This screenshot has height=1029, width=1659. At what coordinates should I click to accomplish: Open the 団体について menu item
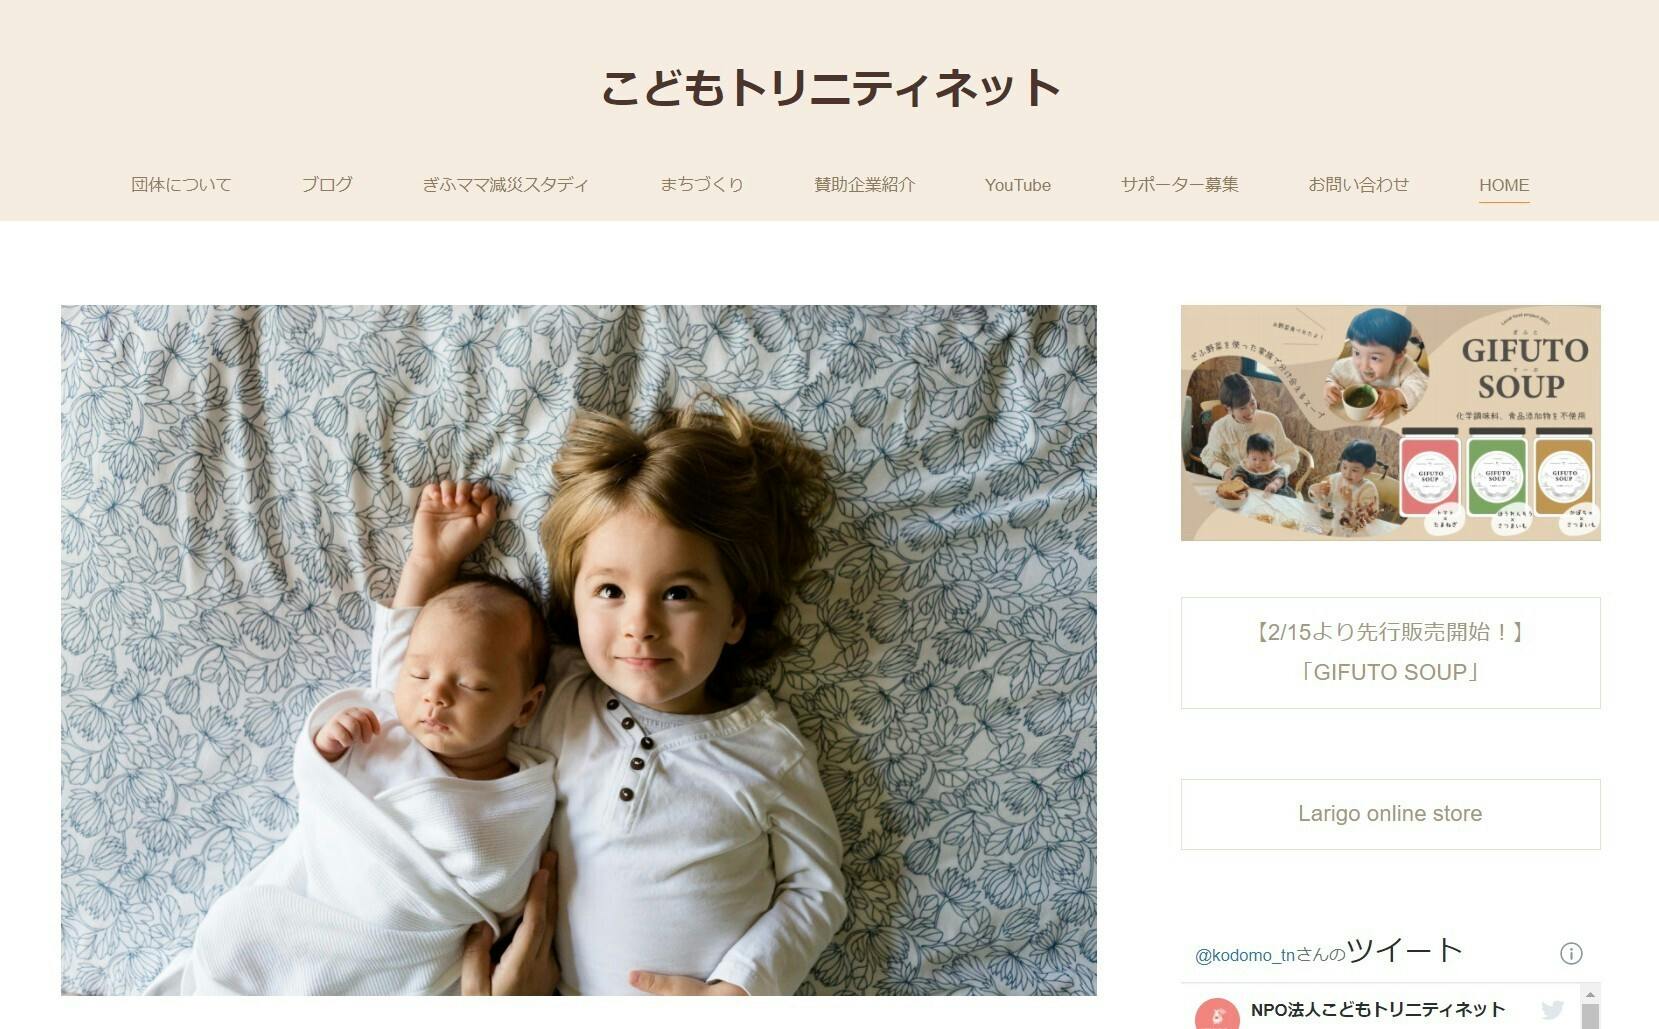[181, 185]
